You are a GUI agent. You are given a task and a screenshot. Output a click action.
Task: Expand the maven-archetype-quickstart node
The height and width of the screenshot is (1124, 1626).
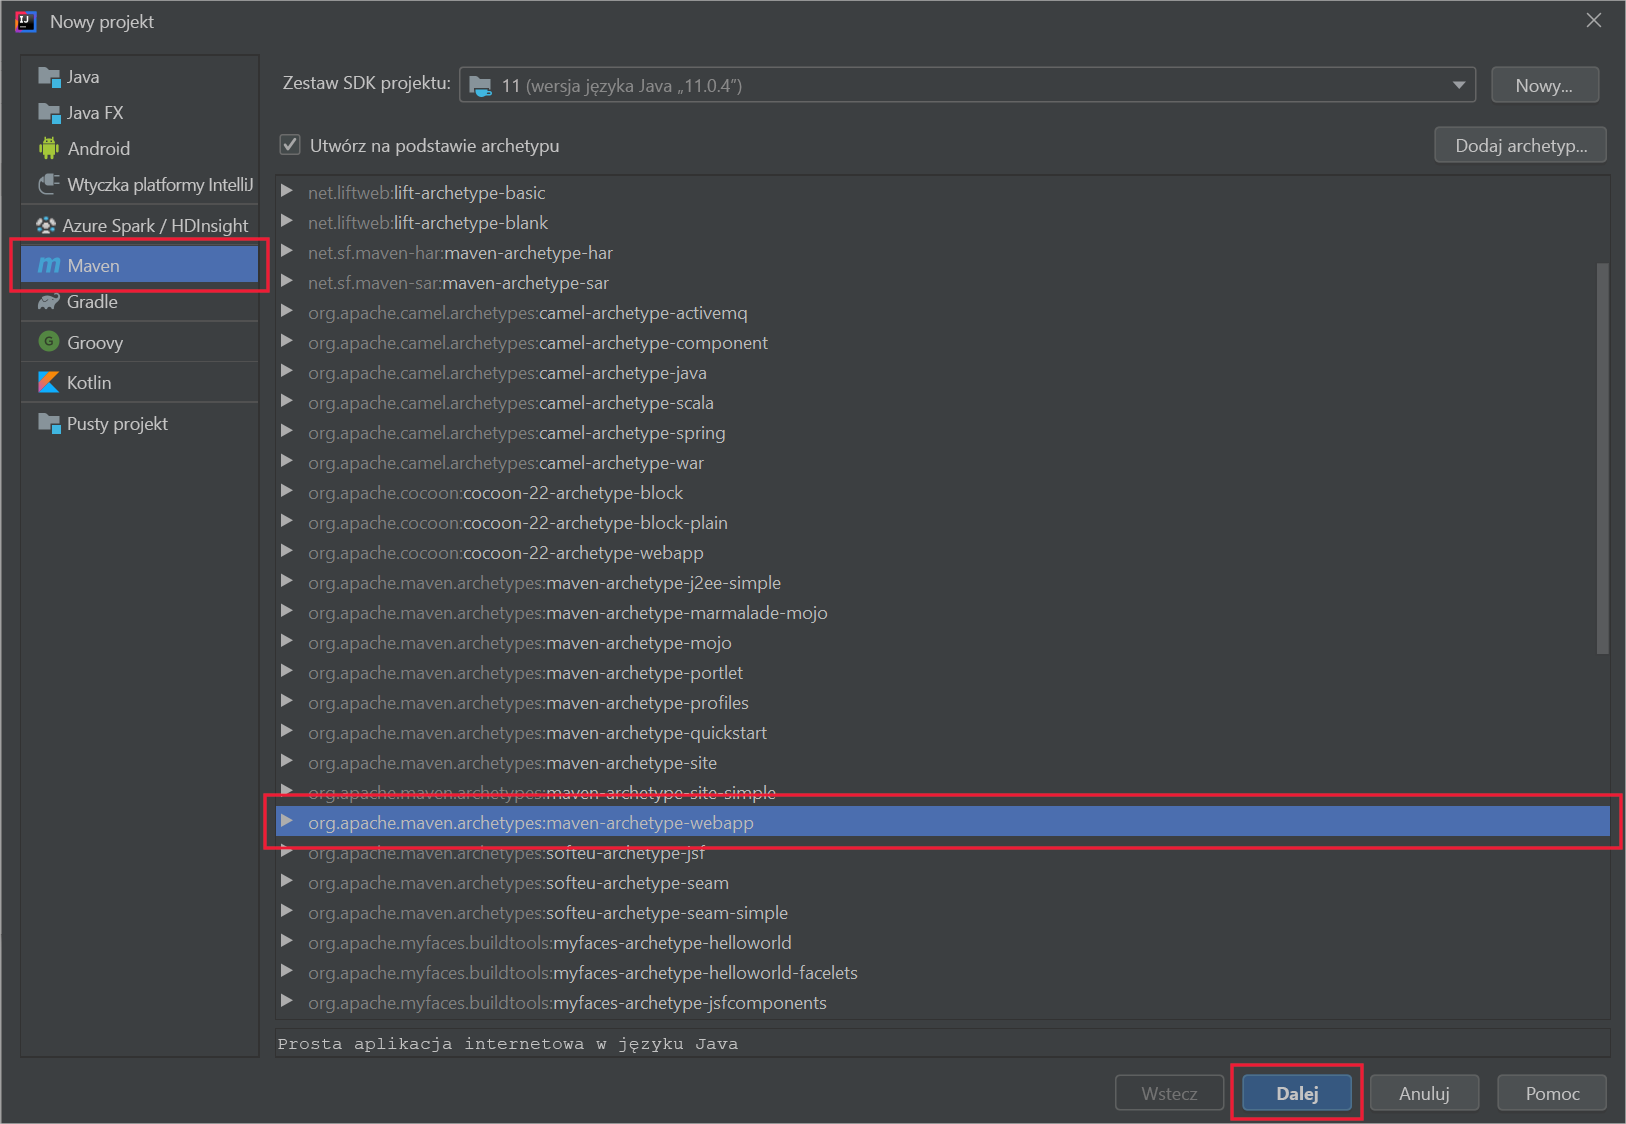point(287,731)
